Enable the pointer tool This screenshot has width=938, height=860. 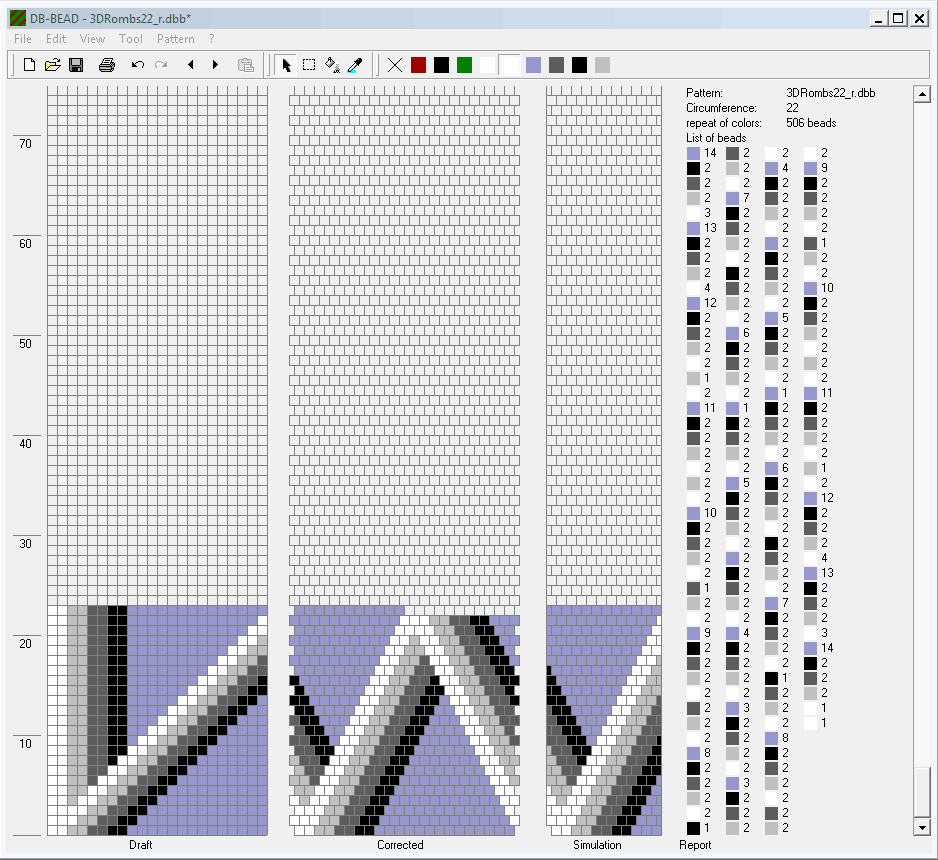(286, 65)
